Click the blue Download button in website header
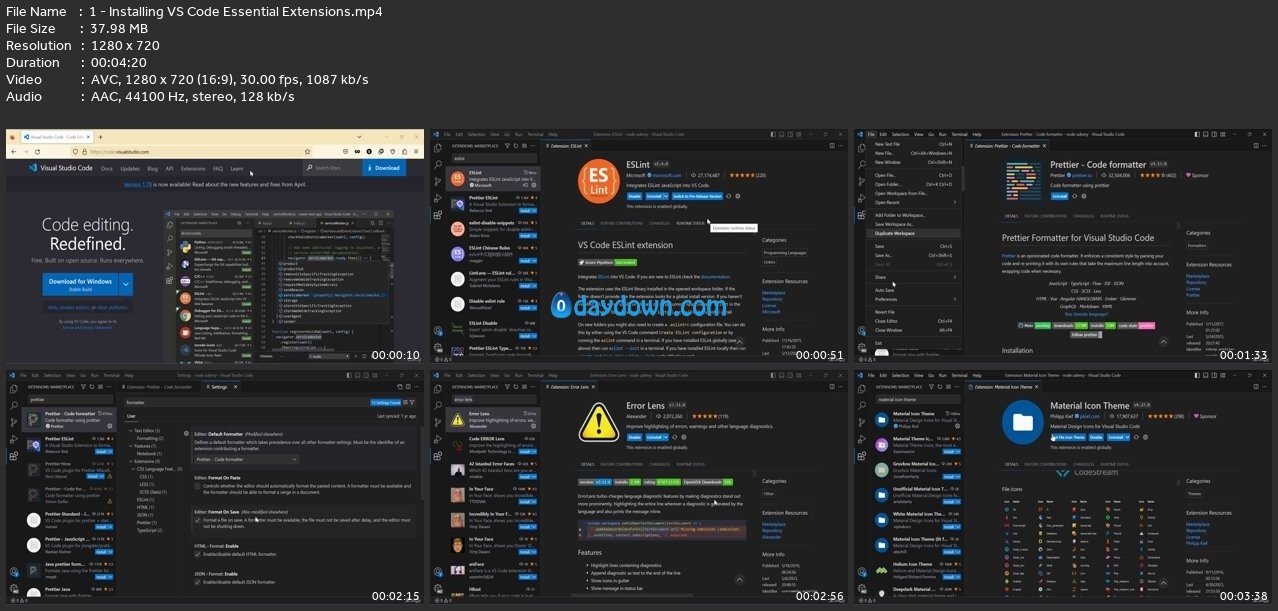Image resolution: width=1278 pixels, height=611 pixels. (x=384, y=168)
